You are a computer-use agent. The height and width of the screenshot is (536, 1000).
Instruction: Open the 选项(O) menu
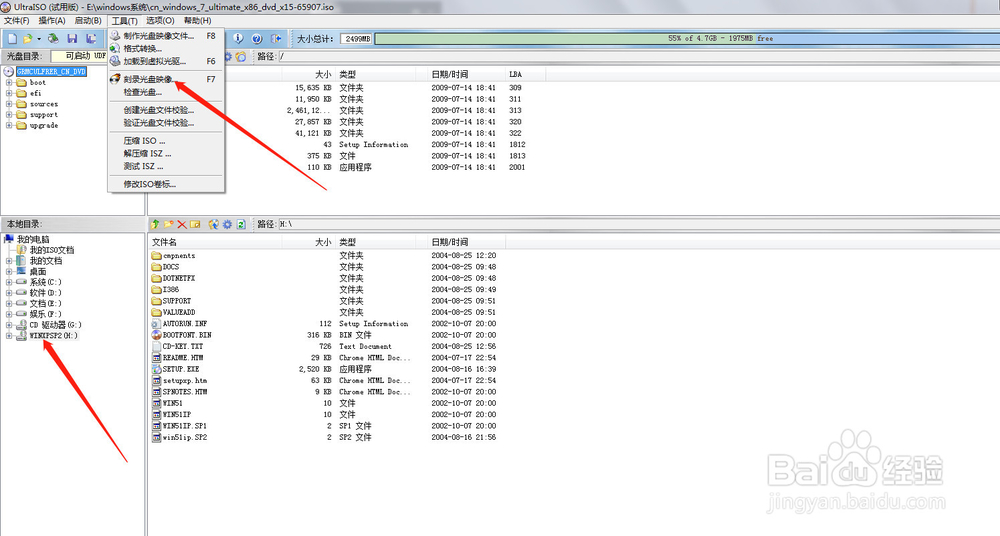[160, 21]
